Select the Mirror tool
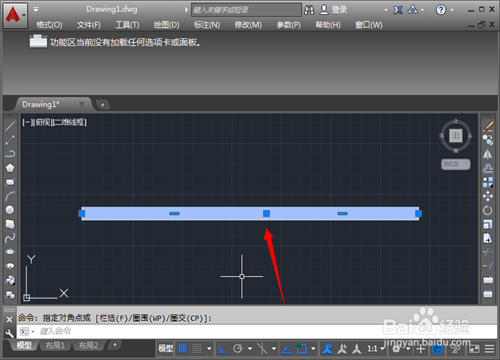500x360 pixels. 488,154
